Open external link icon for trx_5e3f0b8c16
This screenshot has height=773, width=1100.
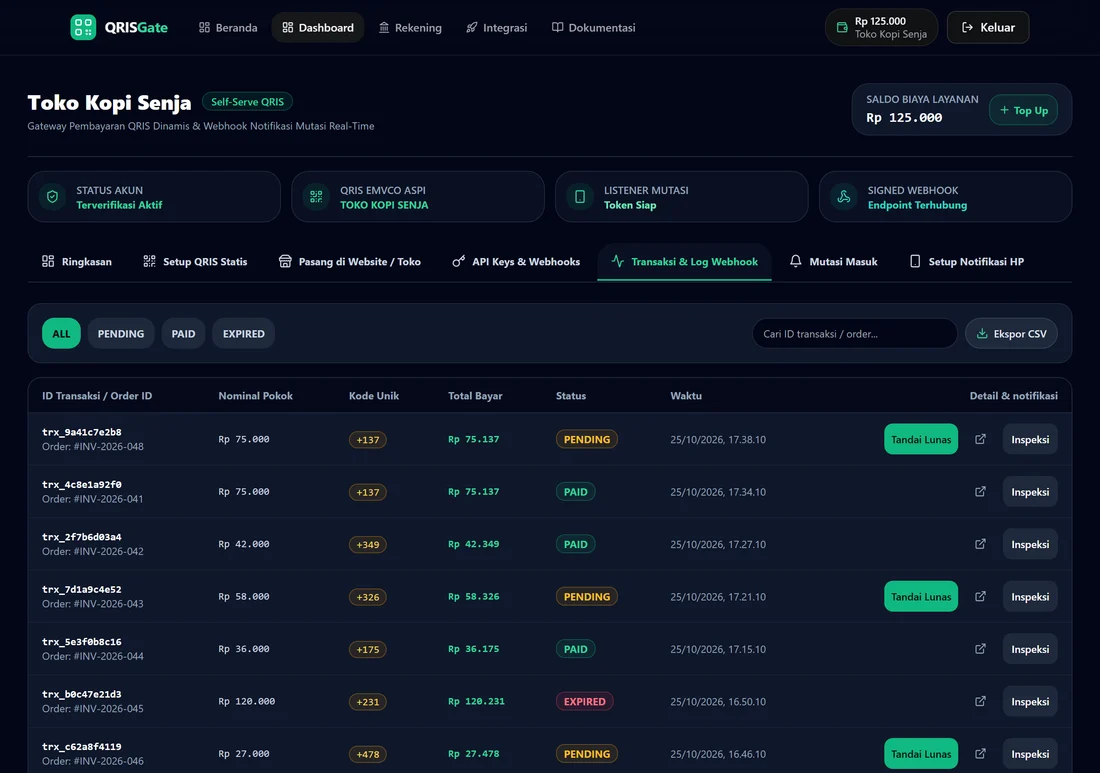[x=980, y=649]
